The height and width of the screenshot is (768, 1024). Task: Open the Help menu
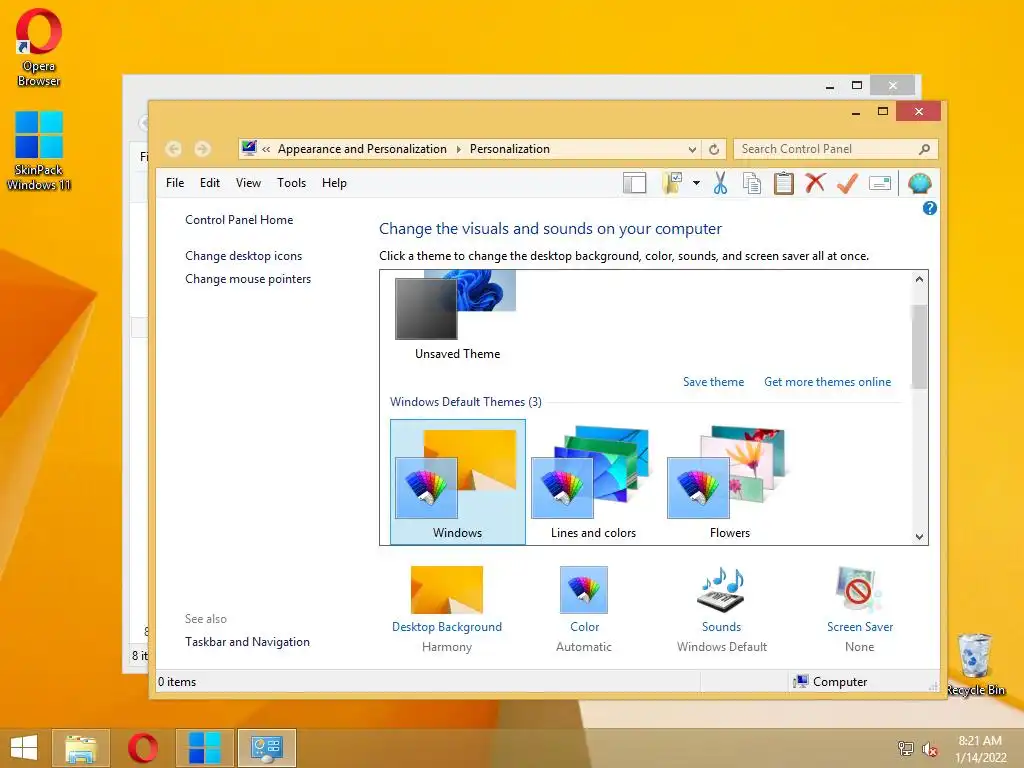click(334, 183)
